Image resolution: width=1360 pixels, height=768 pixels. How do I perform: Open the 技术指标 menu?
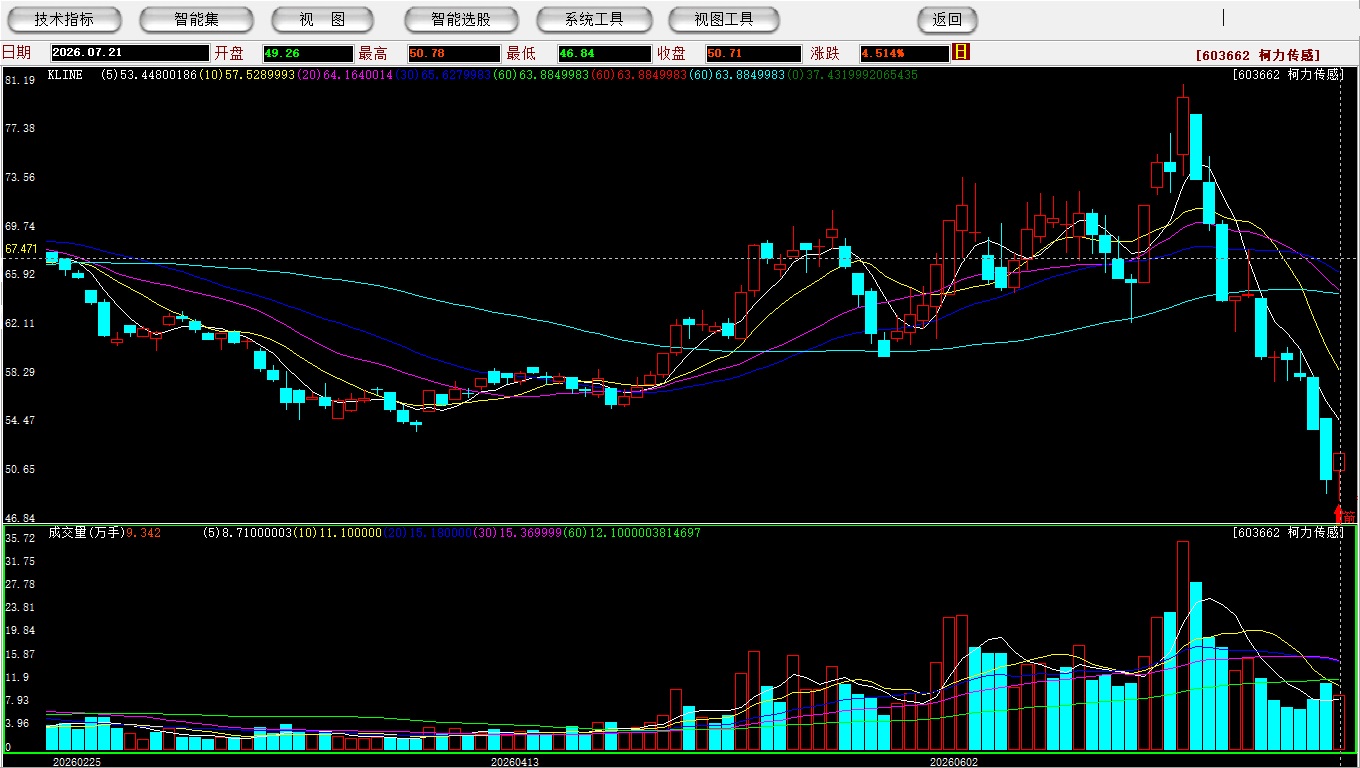65,19
